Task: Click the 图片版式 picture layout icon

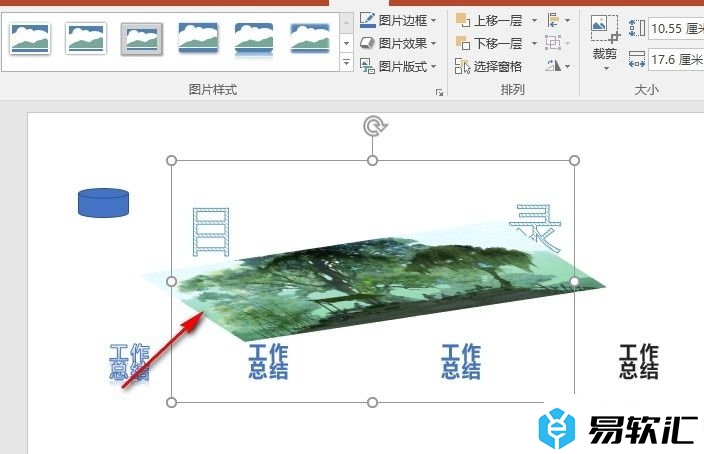Action: (x=367, y=66)
